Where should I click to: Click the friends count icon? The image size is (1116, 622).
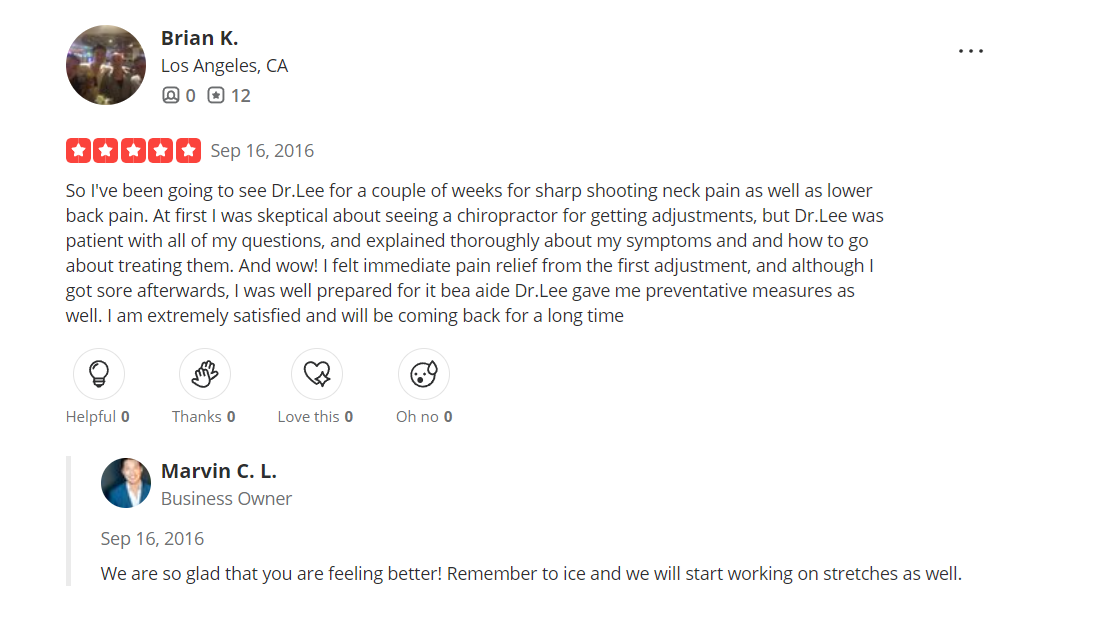click(x=171, y=96)
